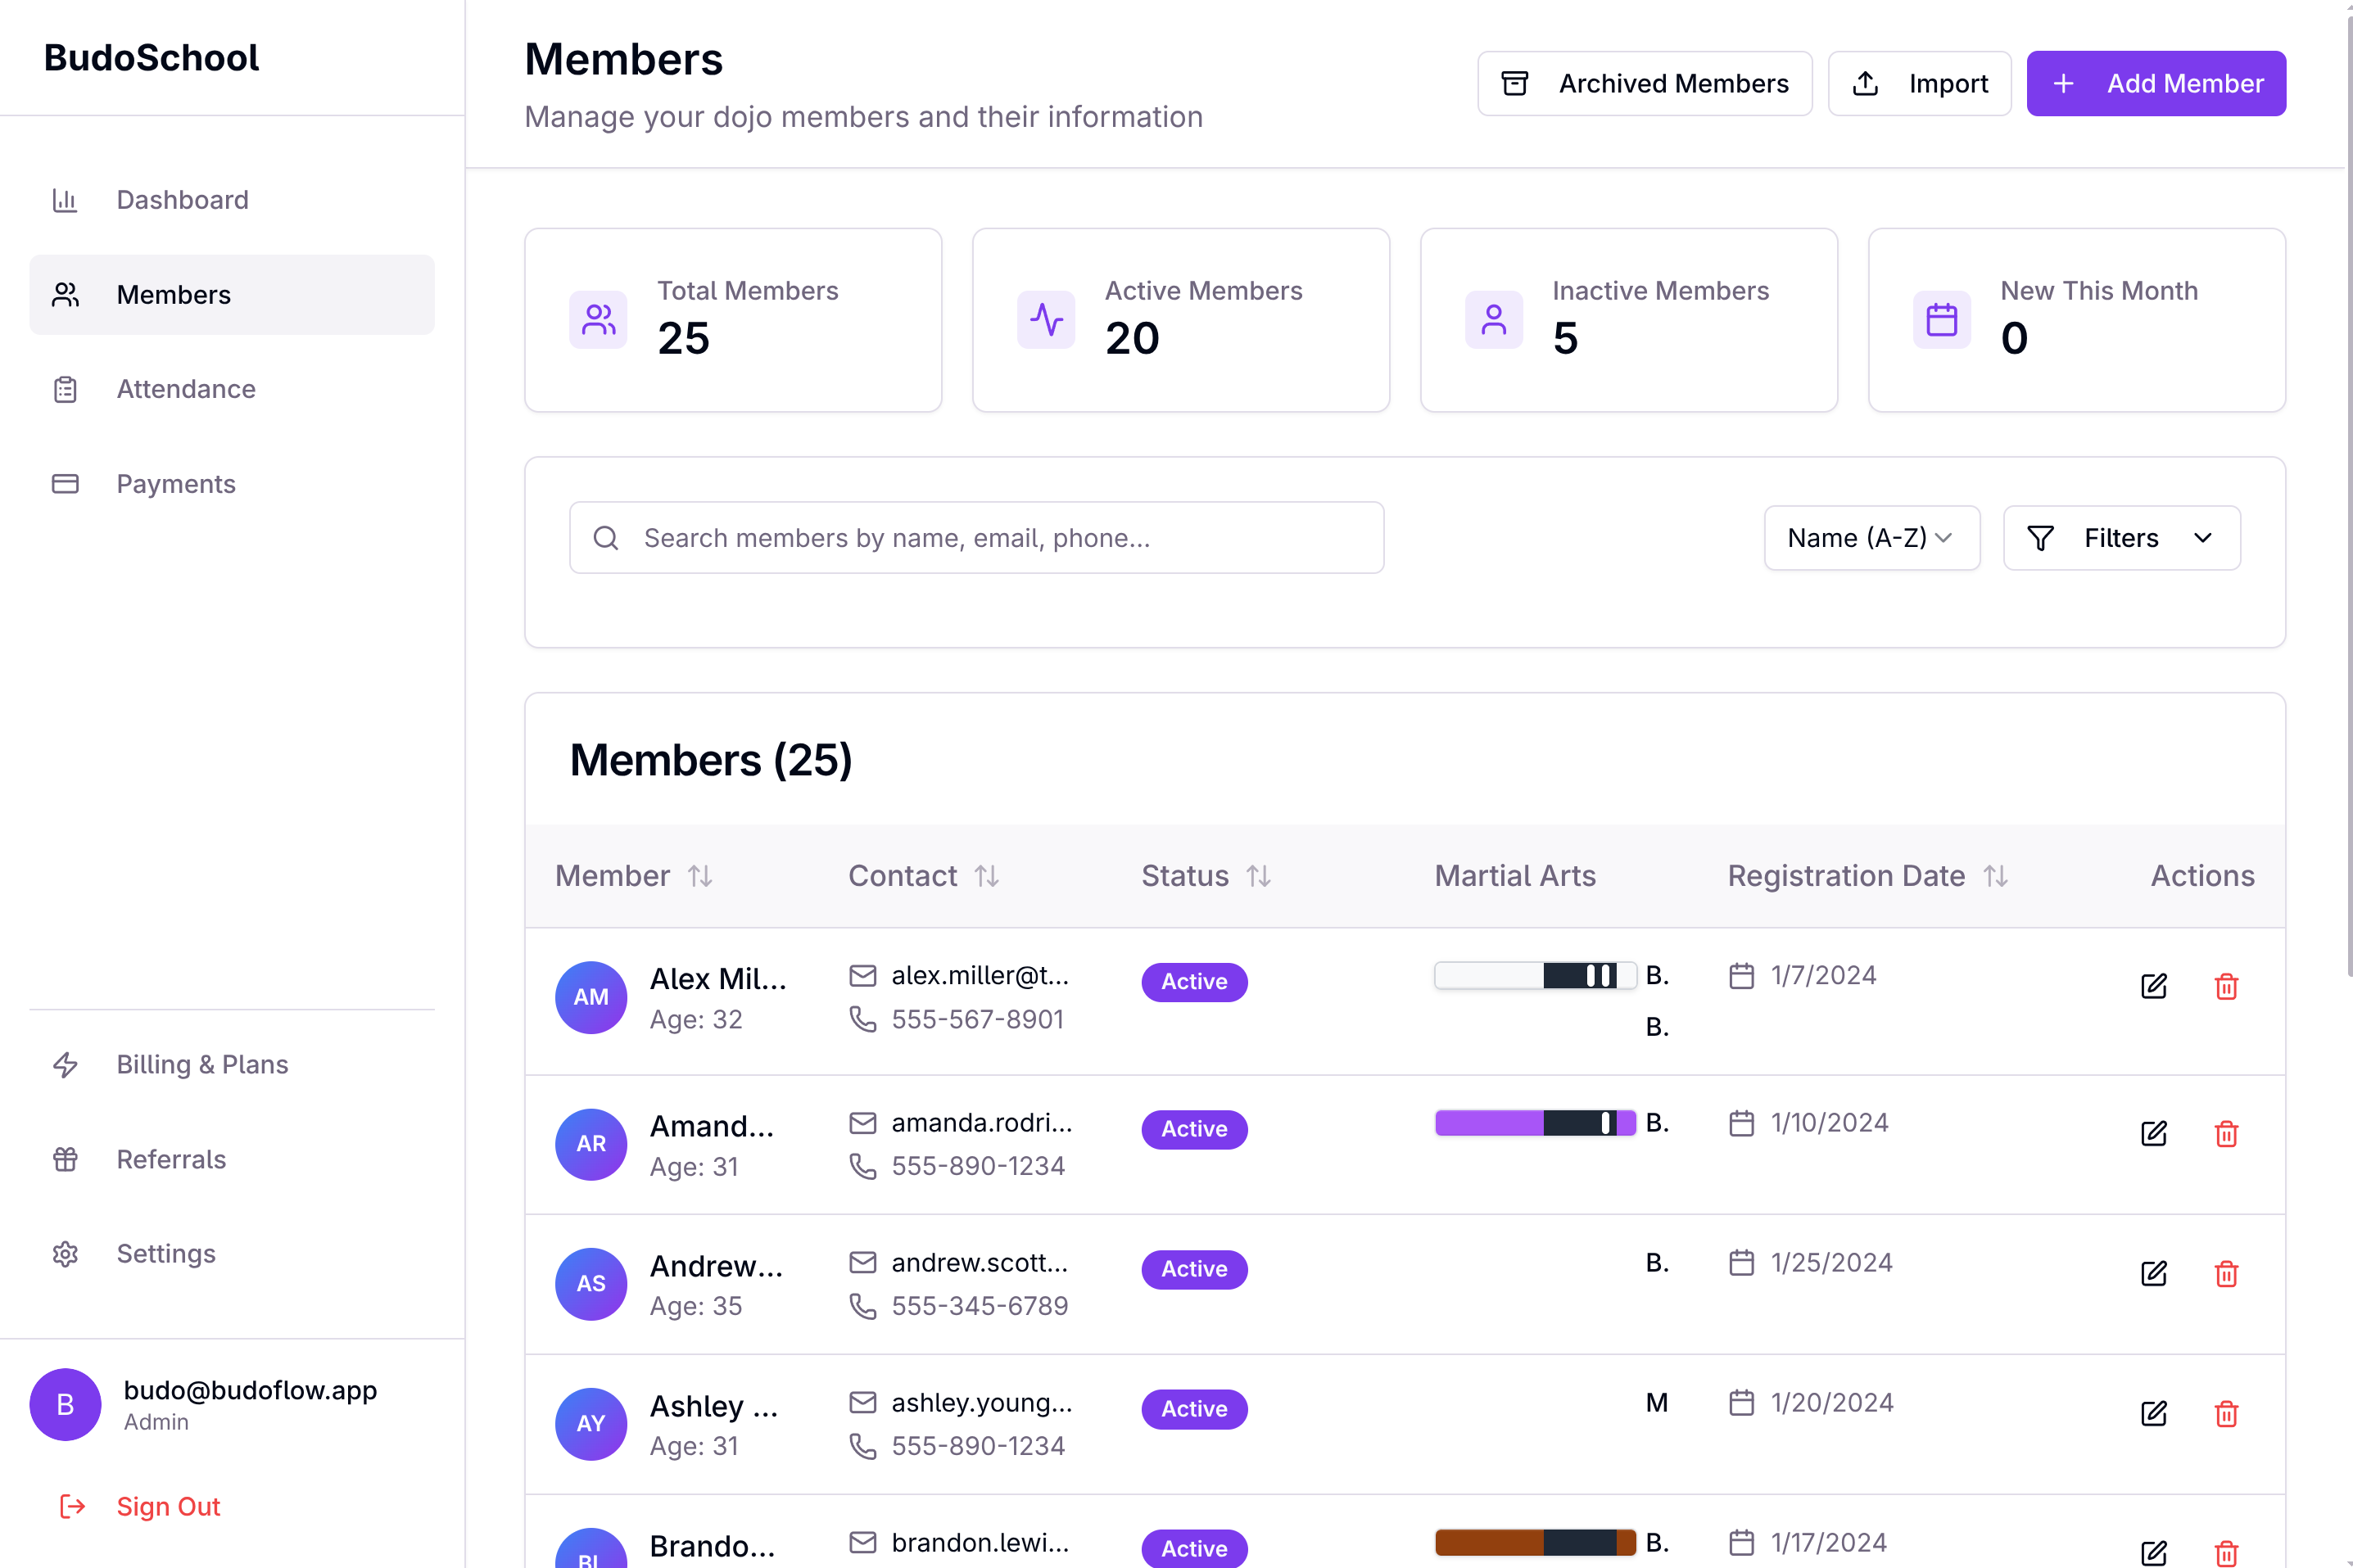The image size is (2353, 1568).
Task: Click the trash icon on Amanda's row
Action: coord(2226,1134)
